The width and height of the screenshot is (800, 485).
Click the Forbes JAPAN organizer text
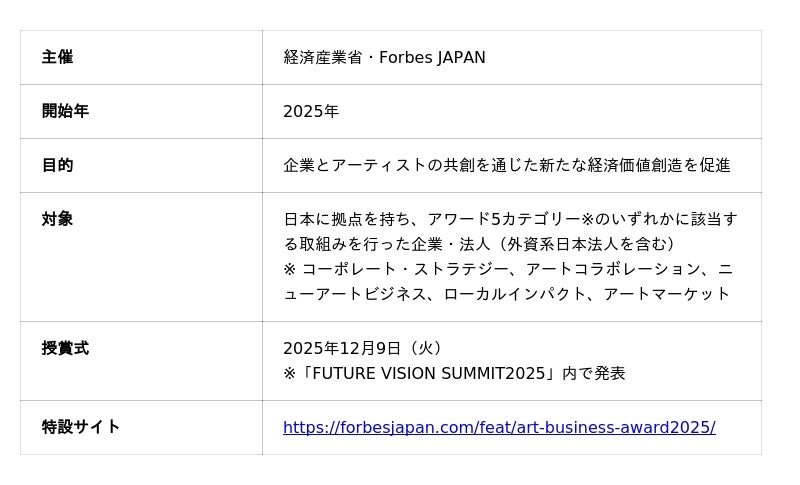tap(432, 58)
